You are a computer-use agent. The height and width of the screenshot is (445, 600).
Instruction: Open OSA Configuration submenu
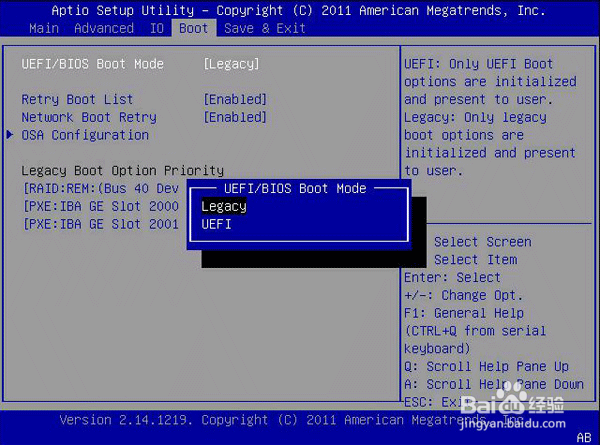(x=85, y=135)
